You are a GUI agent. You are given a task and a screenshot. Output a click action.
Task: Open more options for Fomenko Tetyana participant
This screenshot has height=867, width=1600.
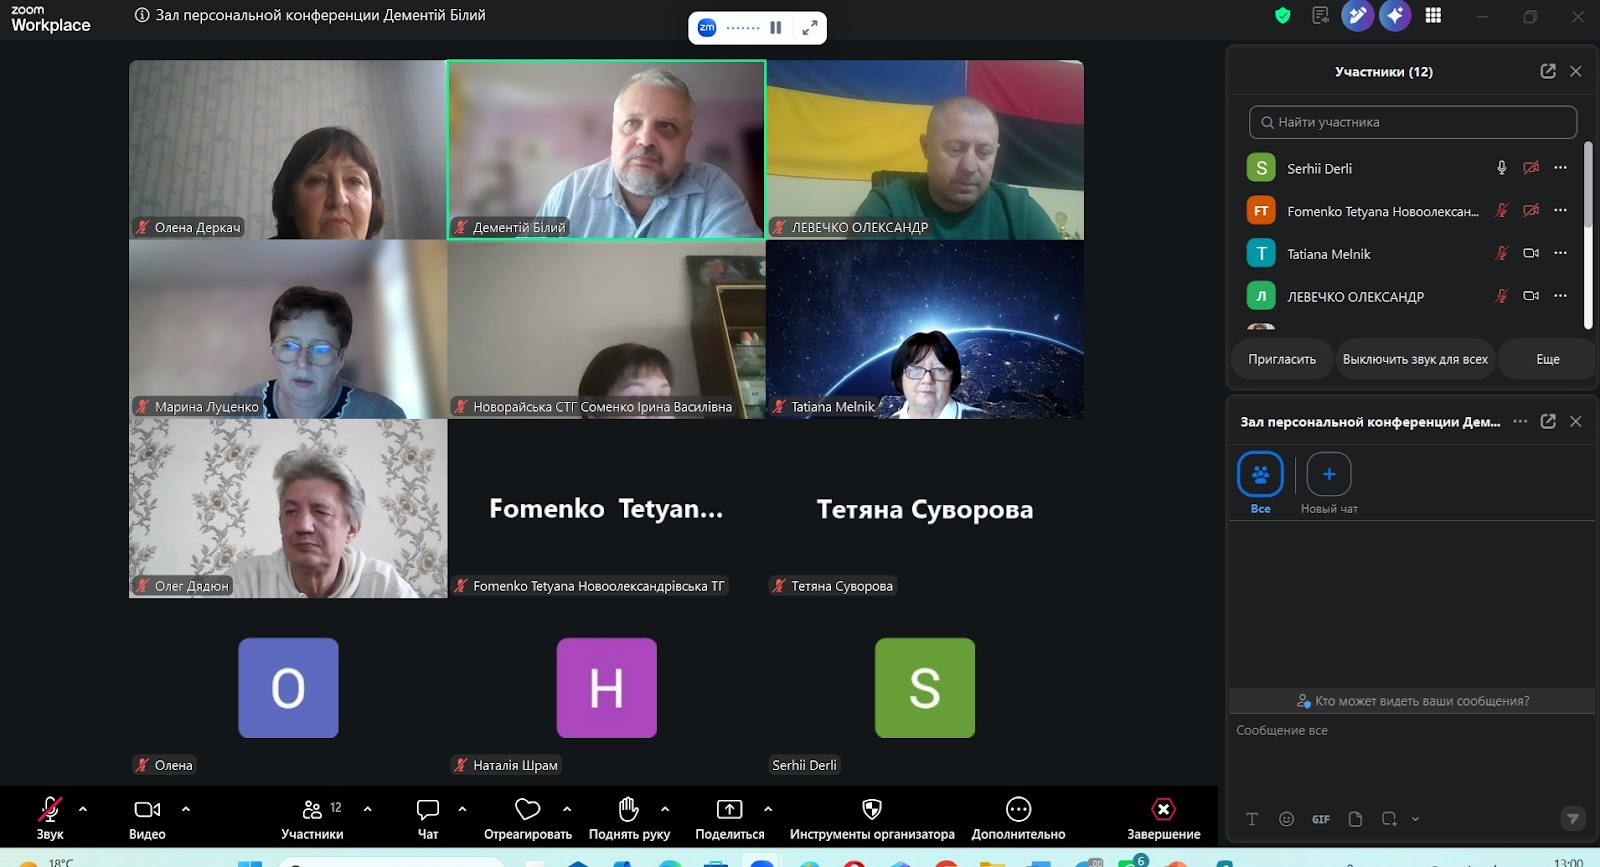[1560, 210]
